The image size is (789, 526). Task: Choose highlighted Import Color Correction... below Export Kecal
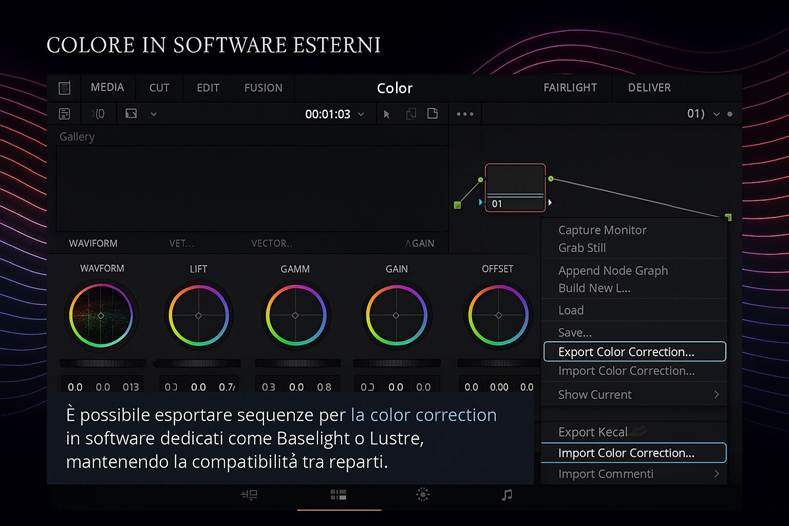[634, 453]
